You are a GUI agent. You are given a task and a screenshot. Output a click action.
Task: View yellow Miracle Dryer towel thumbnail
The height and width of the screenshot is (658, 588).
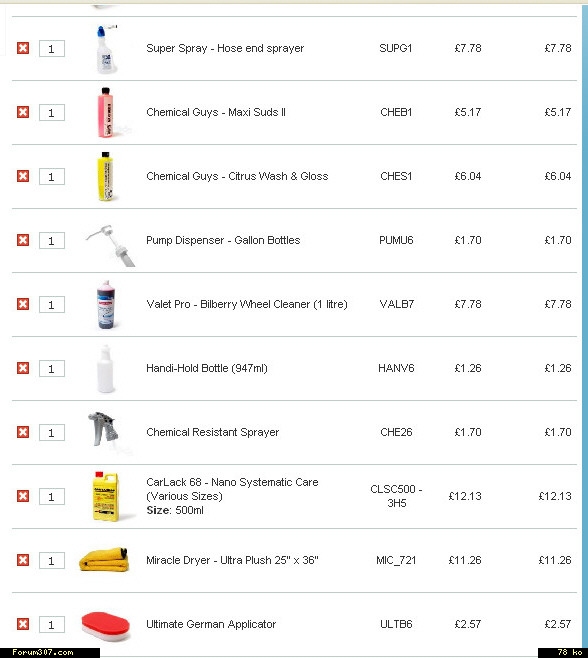(104, 559)
